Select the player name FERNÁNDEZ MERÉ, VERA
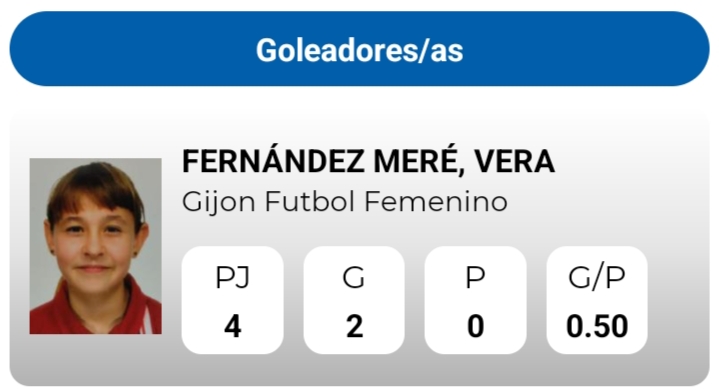719x390 pixels. pos(368,161)
